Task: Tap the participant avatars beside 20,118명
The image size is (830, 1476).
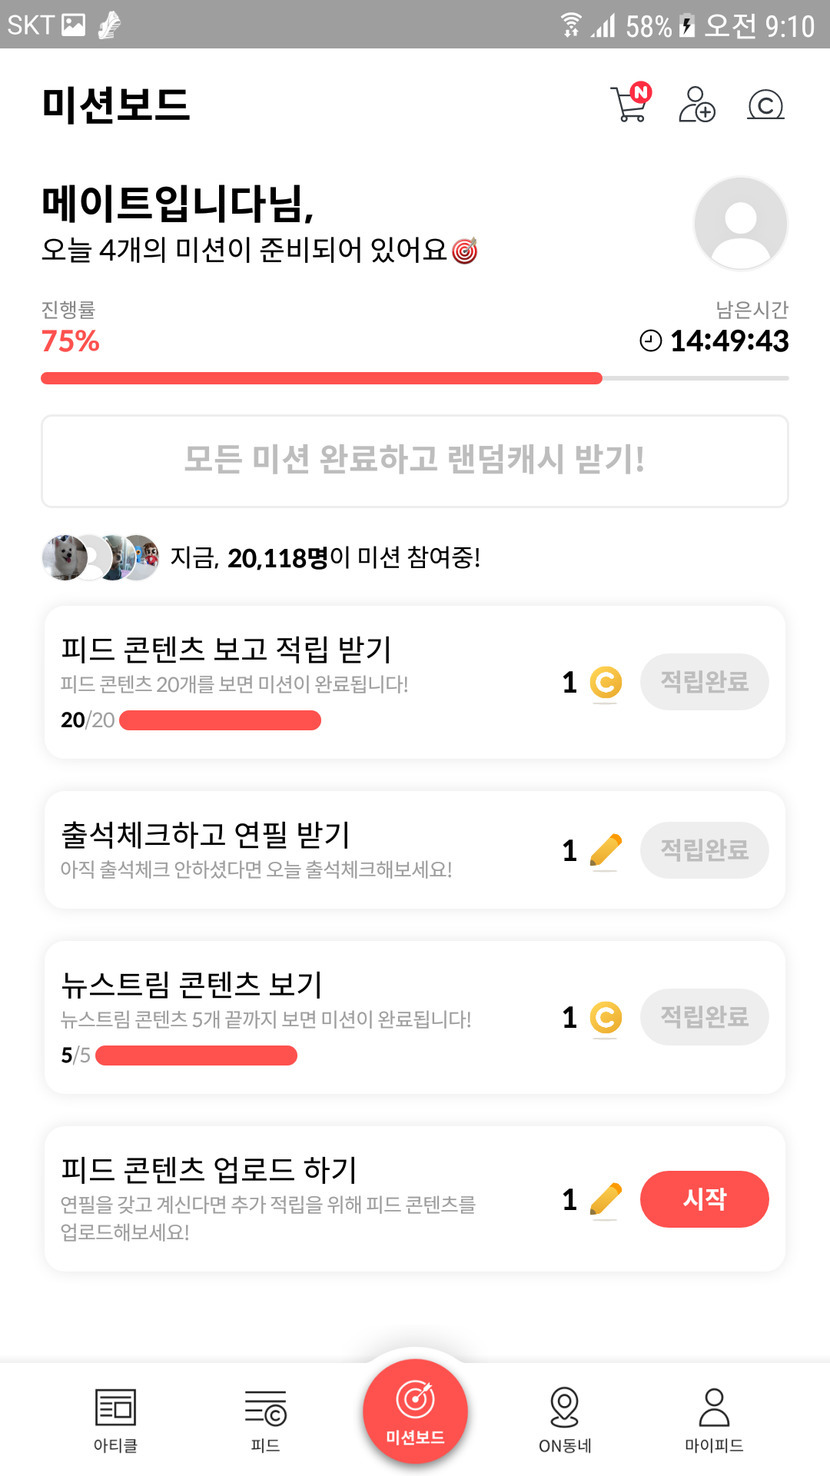Action: pos(100,558)
